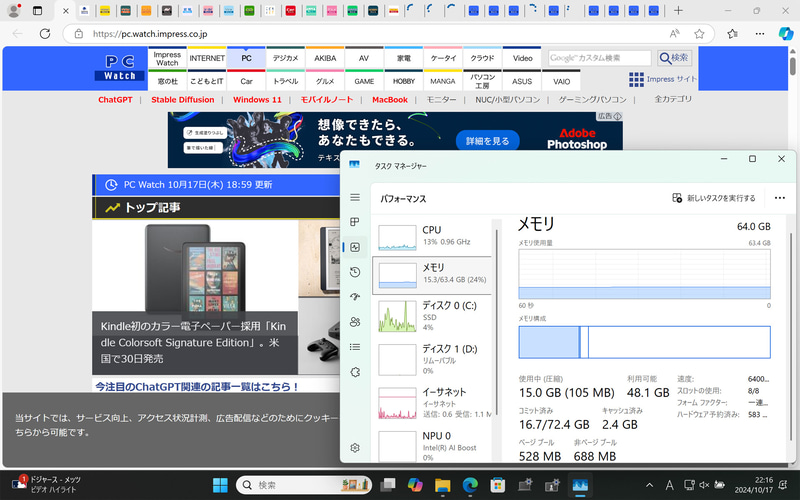The image size is (800, 500).
Task: Click the ChatGPT topic link
Action: (115, 99)
